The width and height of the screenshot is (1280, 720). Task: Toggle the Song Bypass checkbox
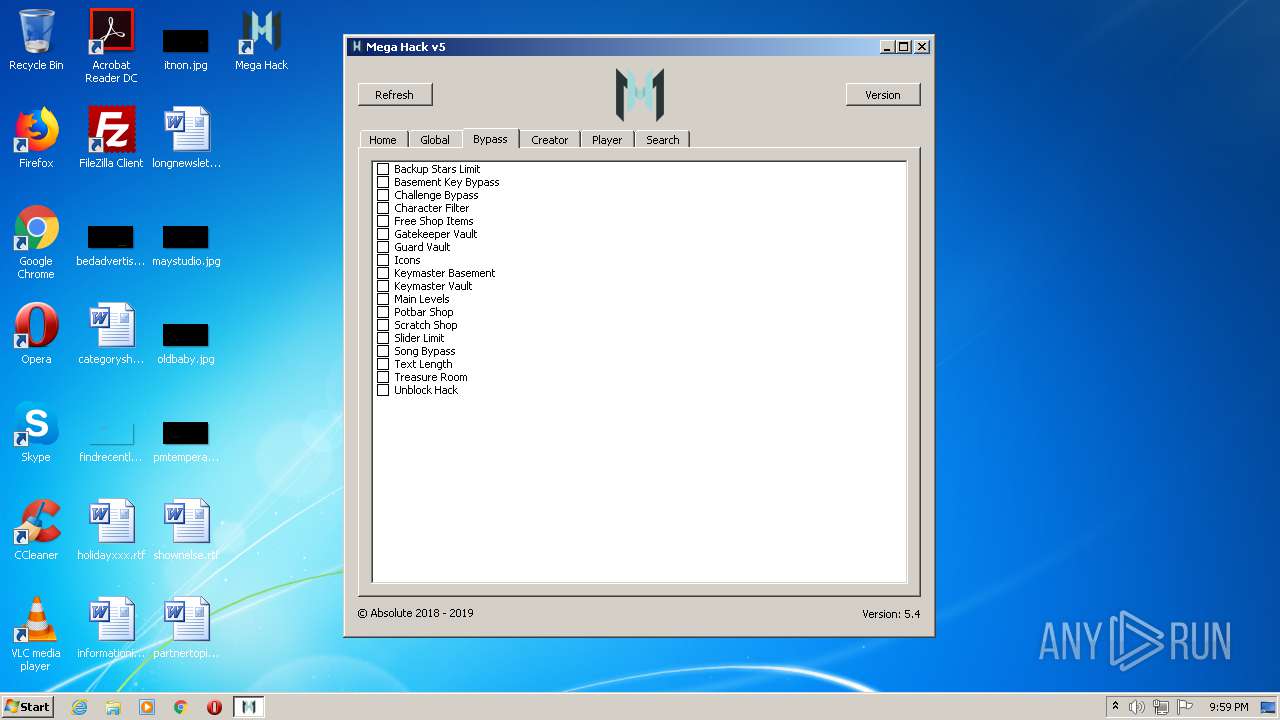pos(382,351)
